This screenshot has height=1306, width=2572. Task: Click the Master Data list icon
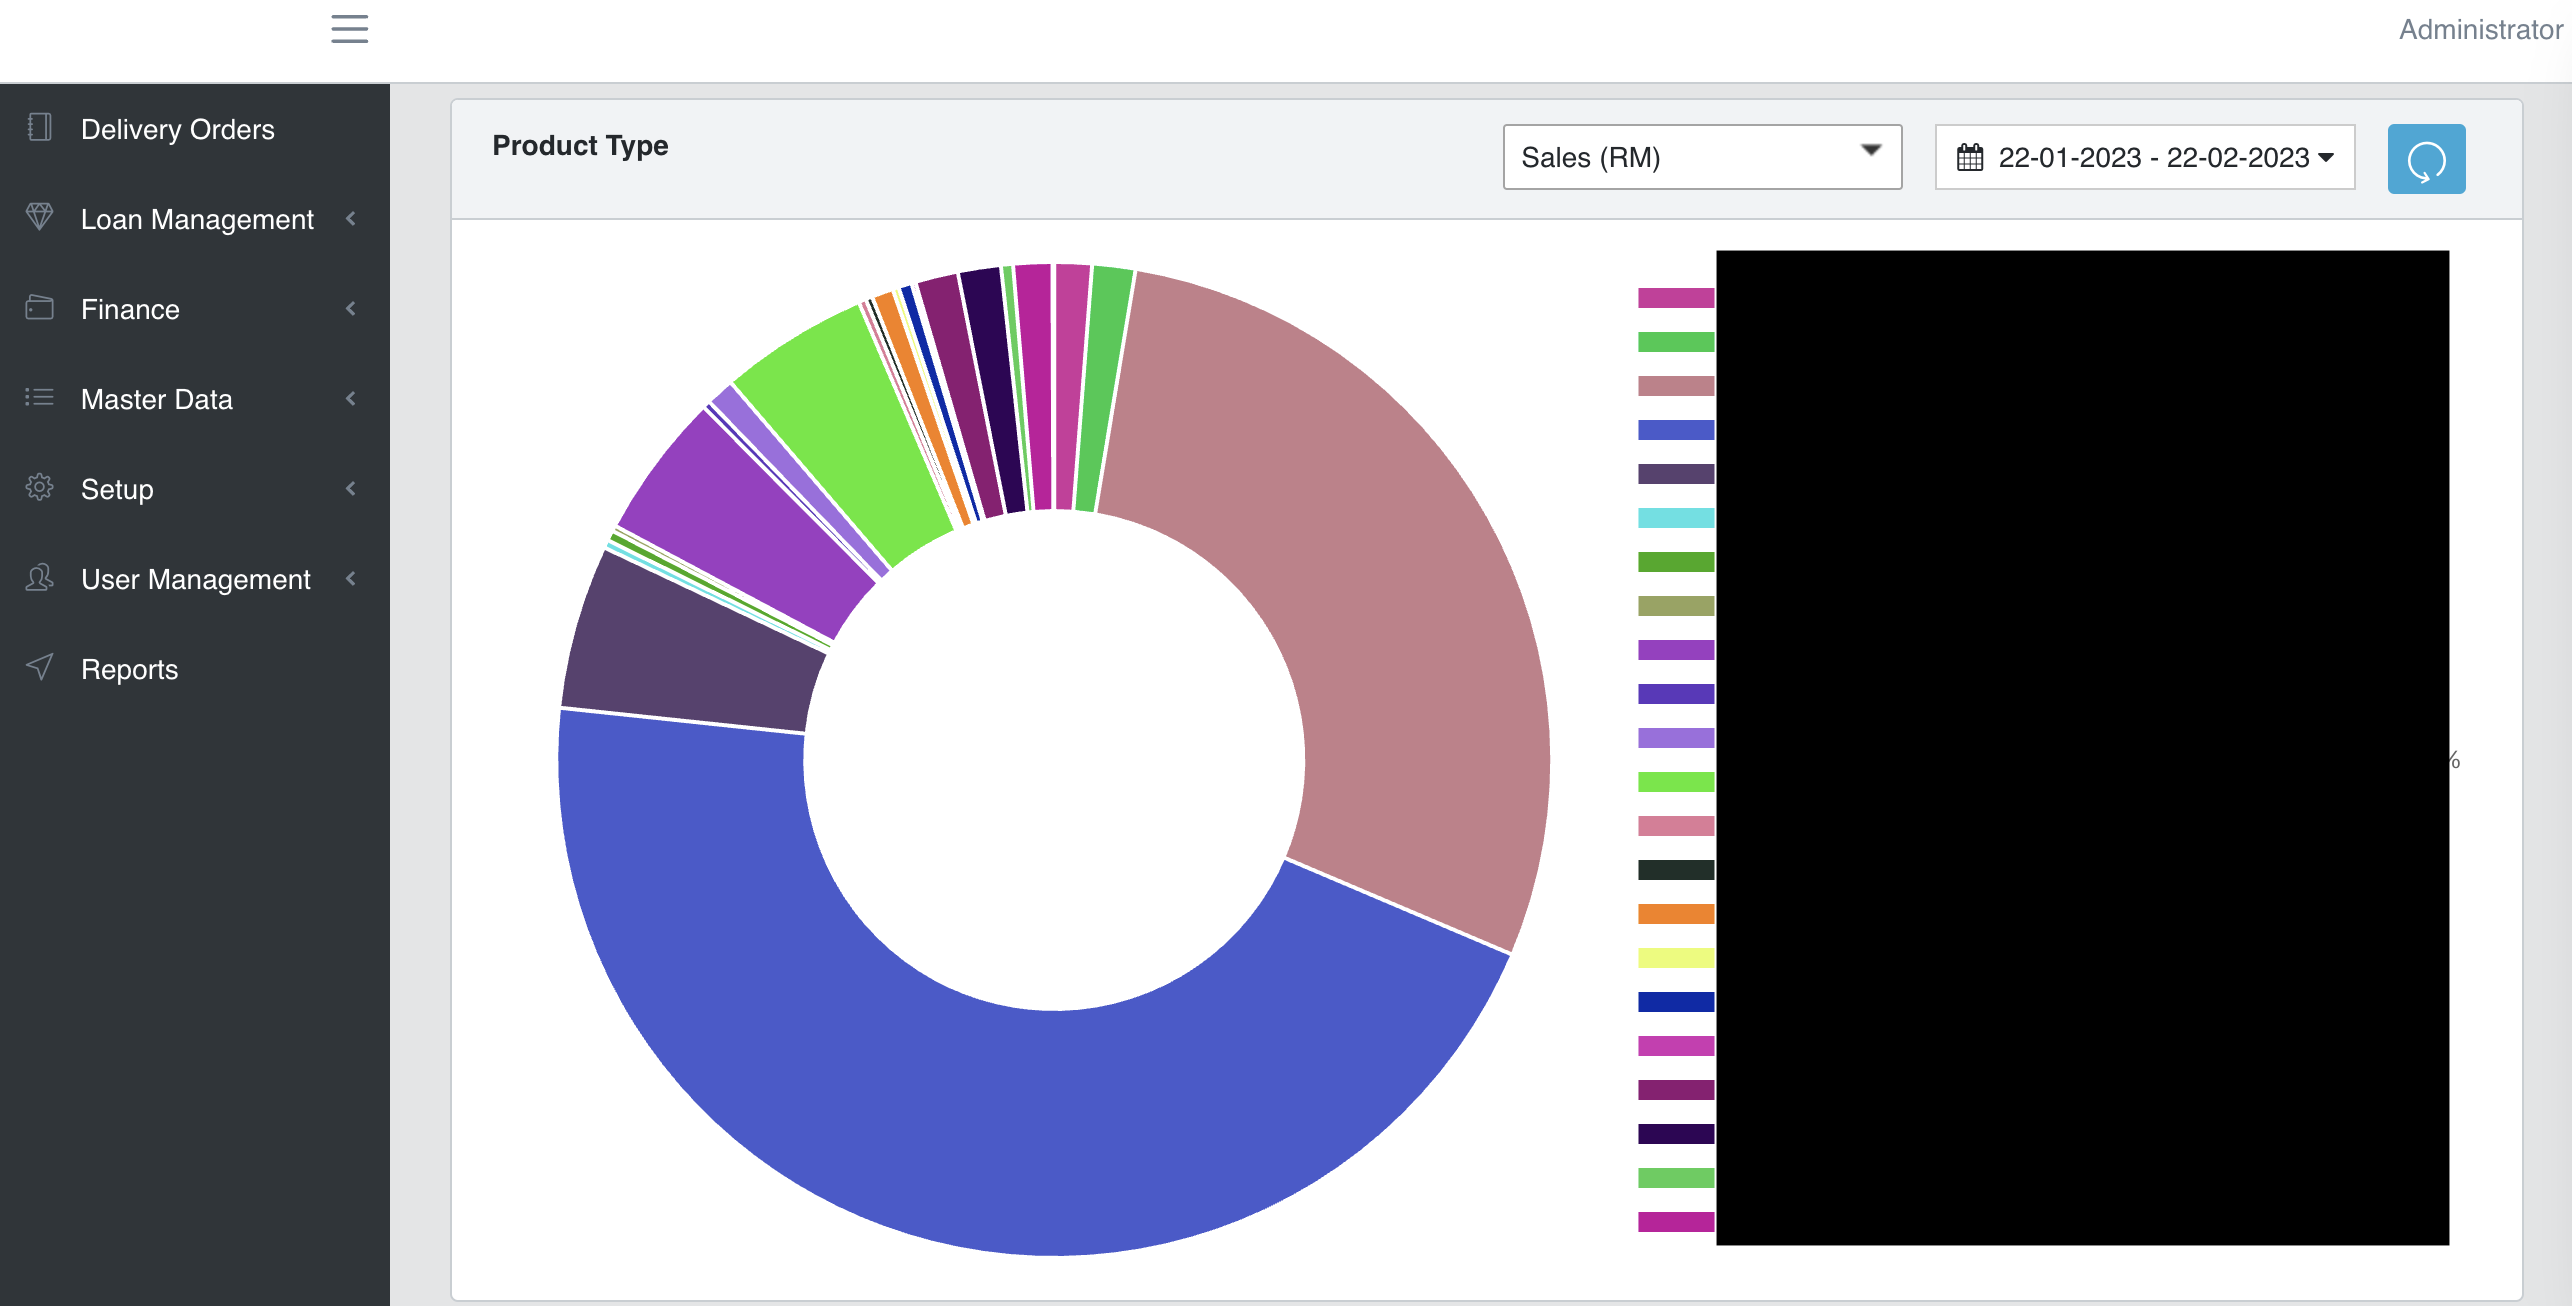click(x=39, y=398)
